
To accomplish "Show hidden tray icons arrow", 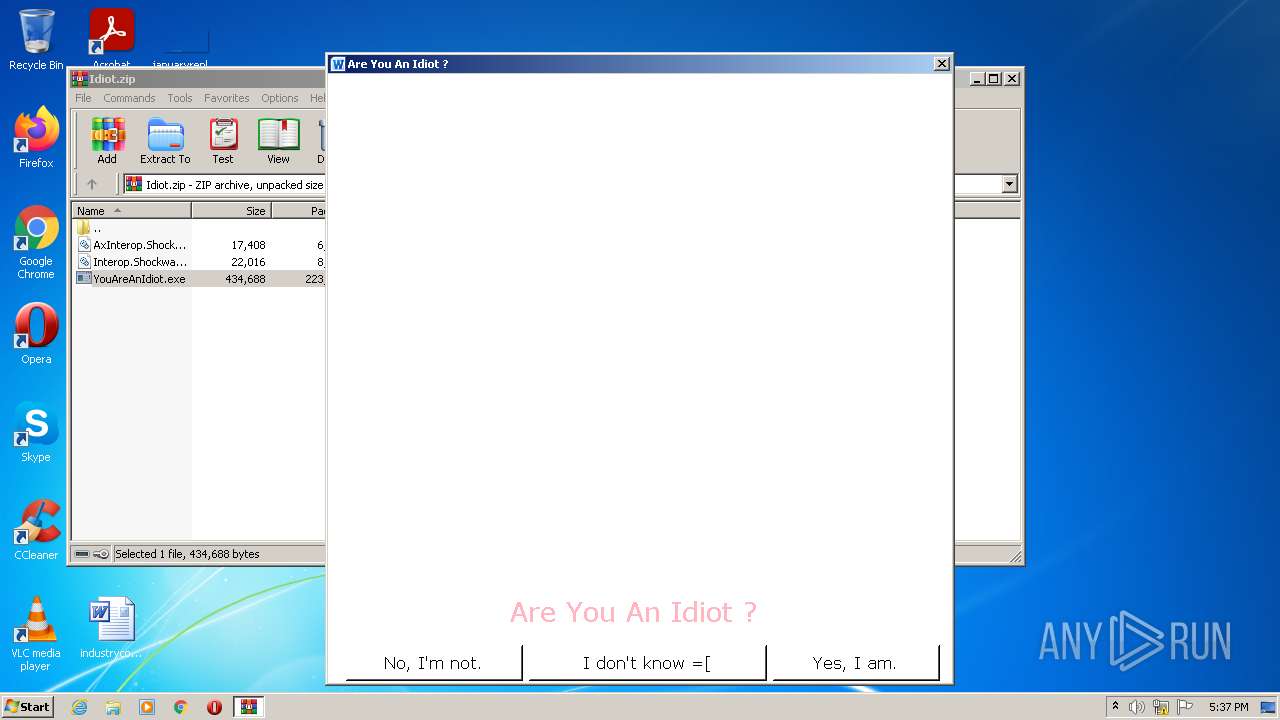I will [1115, 707].
